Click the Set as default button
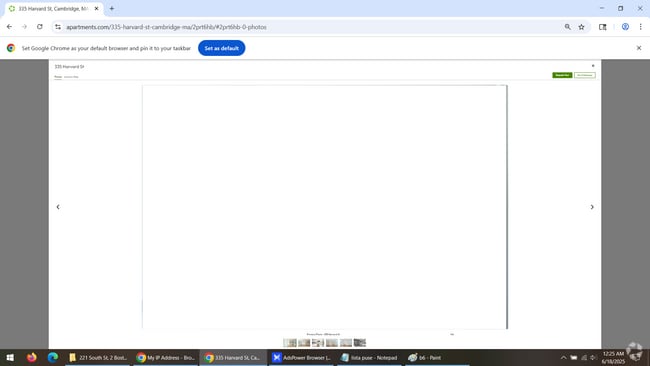 tap(221, 48)
